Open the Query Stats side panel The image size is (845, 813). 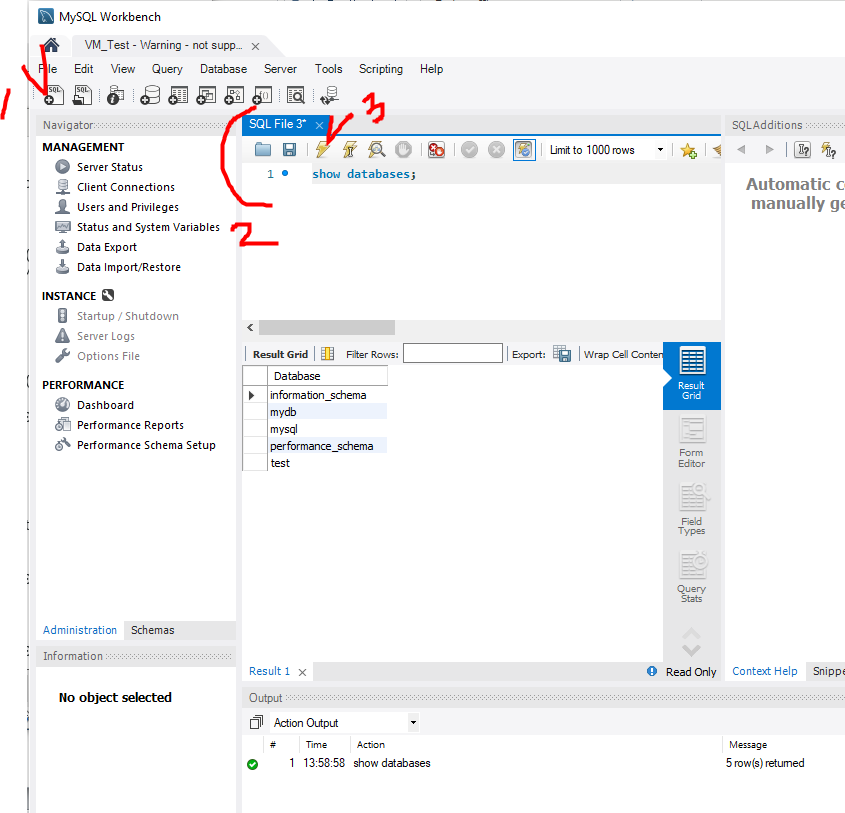coord(691,576)
